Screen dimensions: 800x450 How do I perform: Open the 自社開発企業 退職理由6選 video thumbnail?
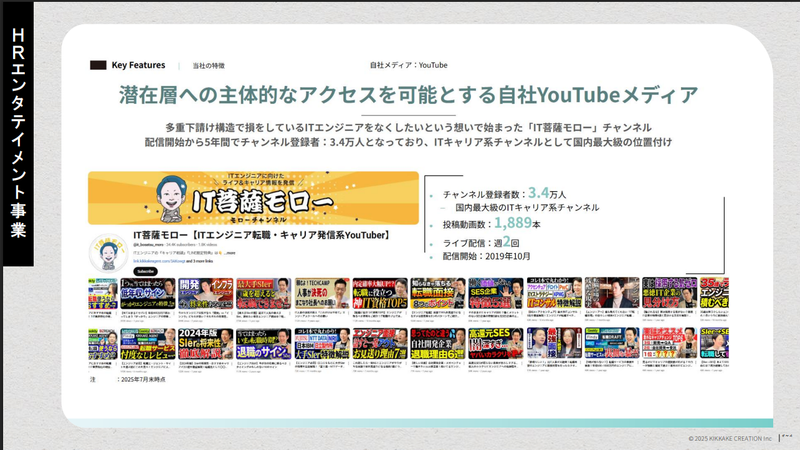[x=438, y=344]
